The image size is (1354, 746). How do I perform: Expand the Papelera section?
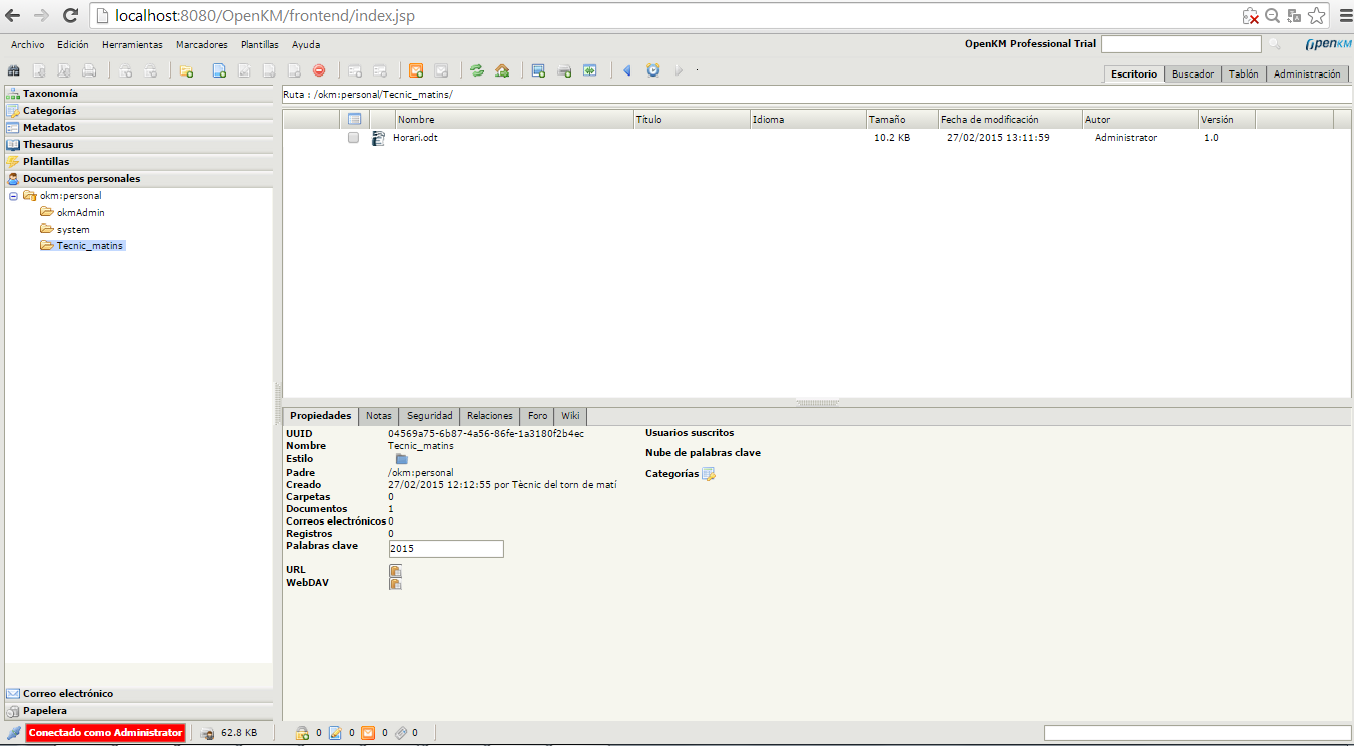(45, 711)
